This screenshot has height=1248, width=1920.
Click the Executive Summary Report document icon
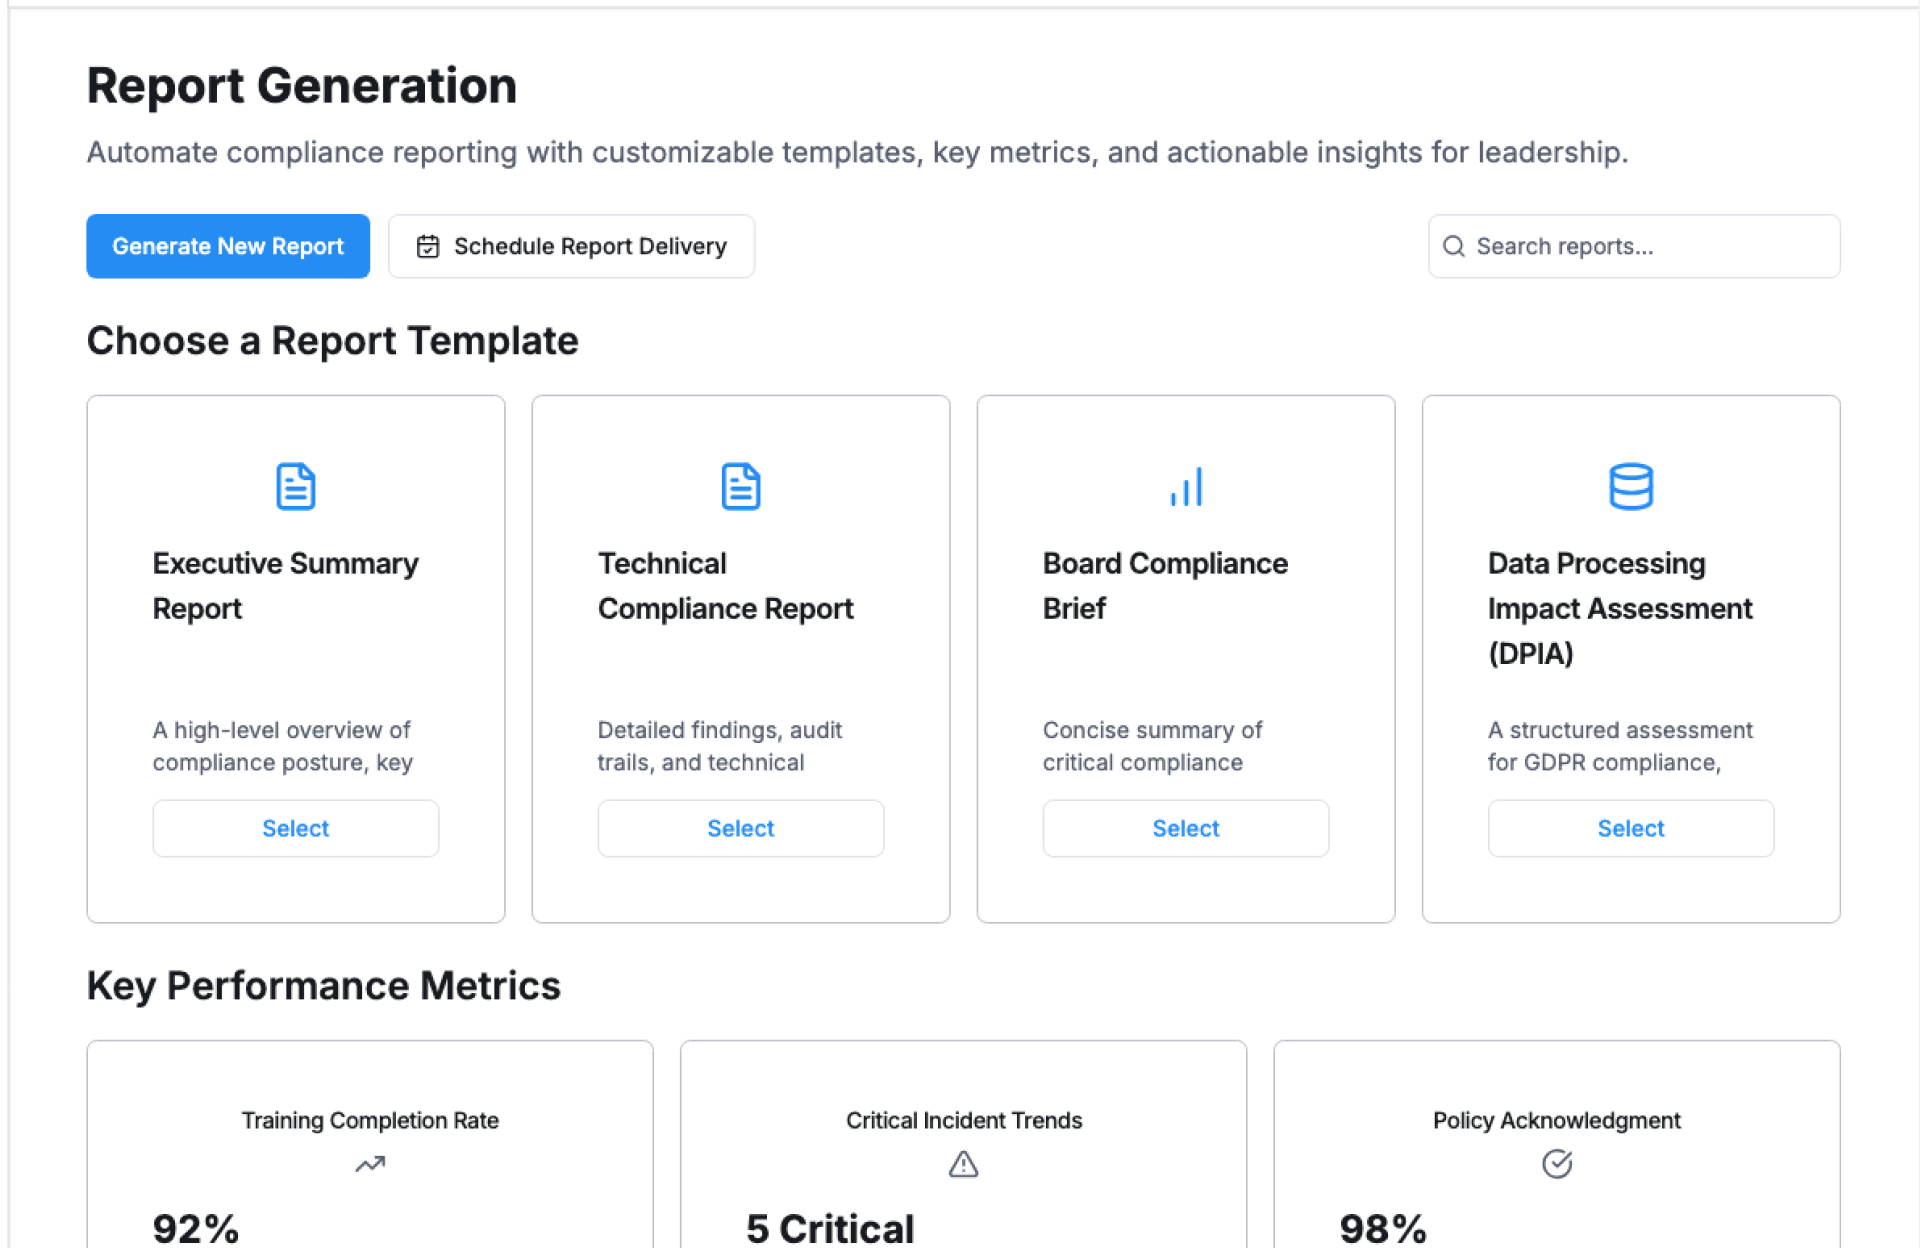[295, 487]
